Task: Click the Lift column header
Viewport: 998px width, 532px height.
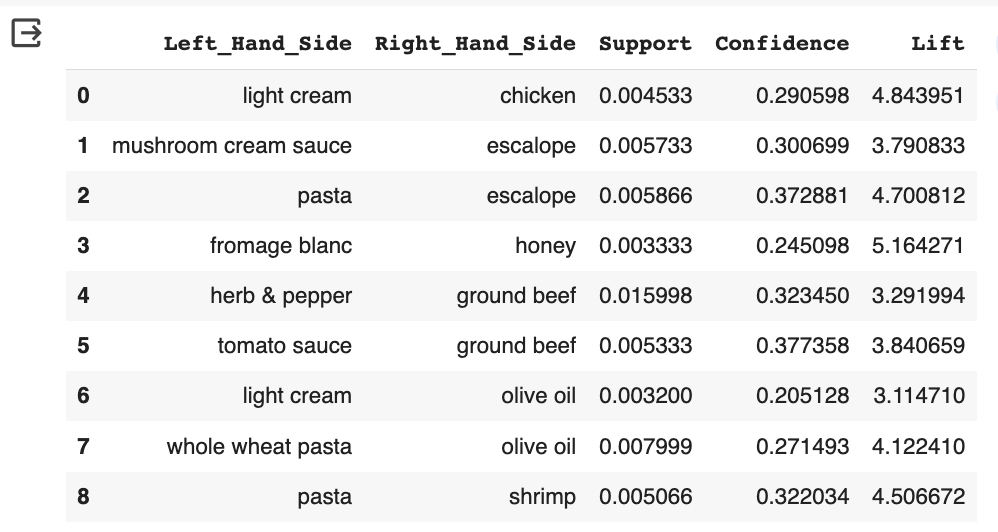Action: [937, 43]
